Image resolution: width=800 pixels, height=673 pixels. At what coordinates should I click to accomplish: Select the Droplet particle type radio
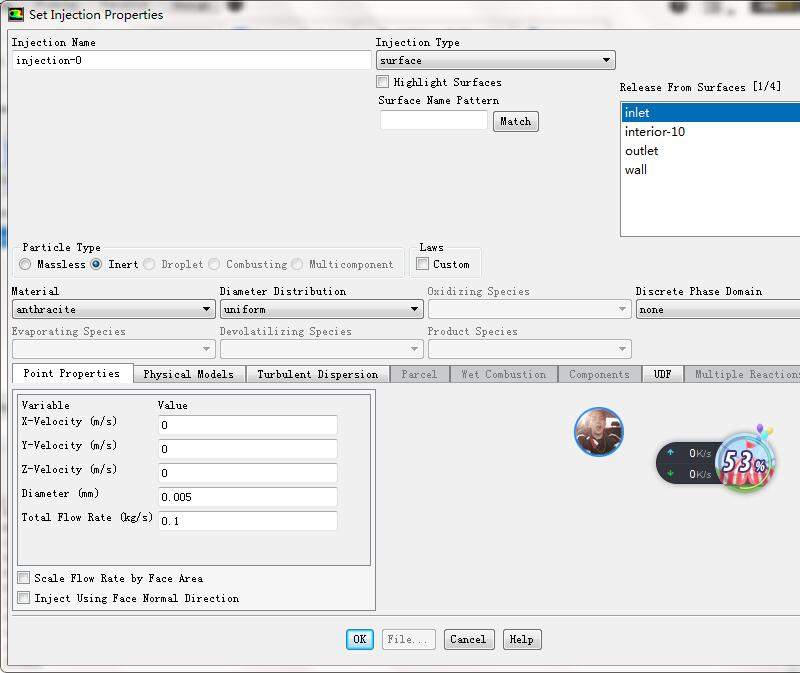coord(149,264)
